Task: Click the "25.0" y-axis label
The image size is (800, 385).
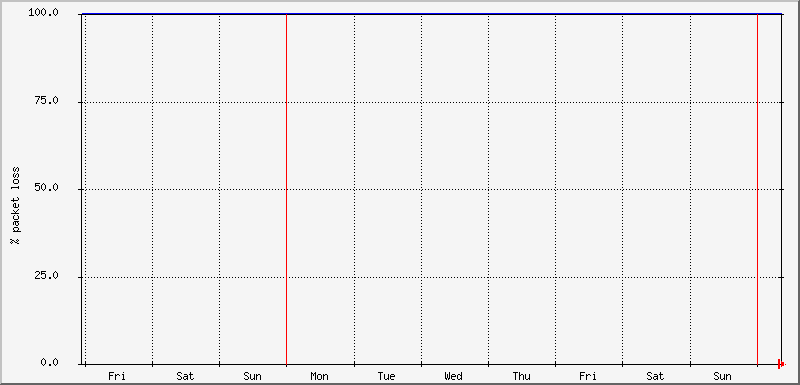Action: (x=47, y=276)
